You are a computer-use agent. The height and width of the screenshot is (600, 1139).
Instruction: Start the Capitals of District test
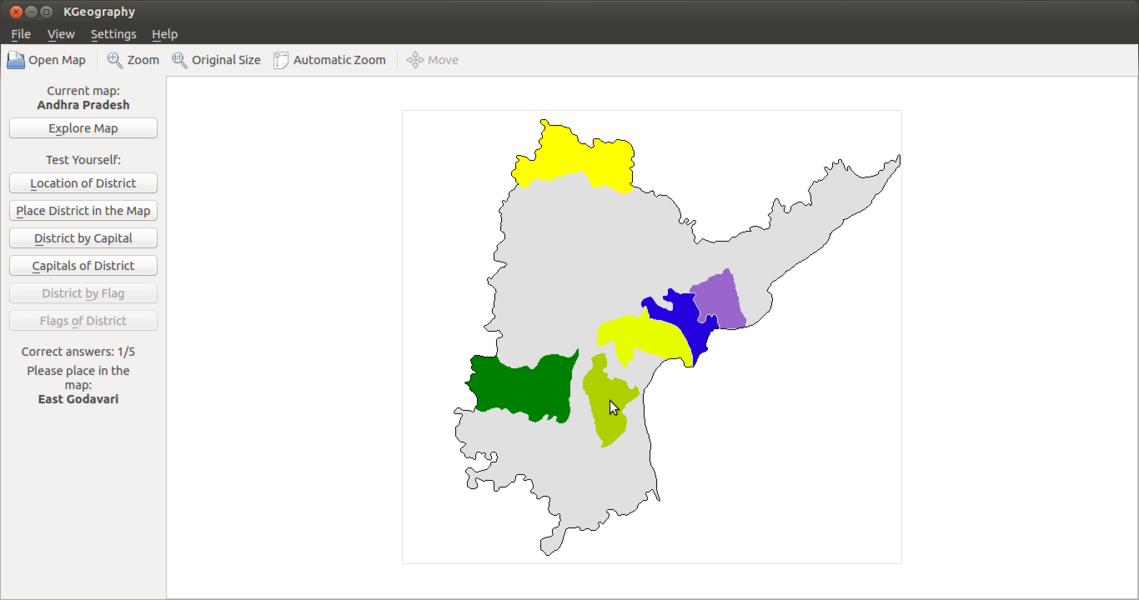pyautogui.click(x=82, y=264)
